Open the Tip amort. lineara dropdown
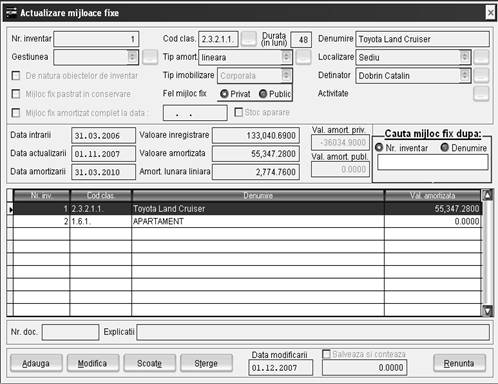Image resolution: width=498 pixels, height=384 pixels. [x=286, y=57]
